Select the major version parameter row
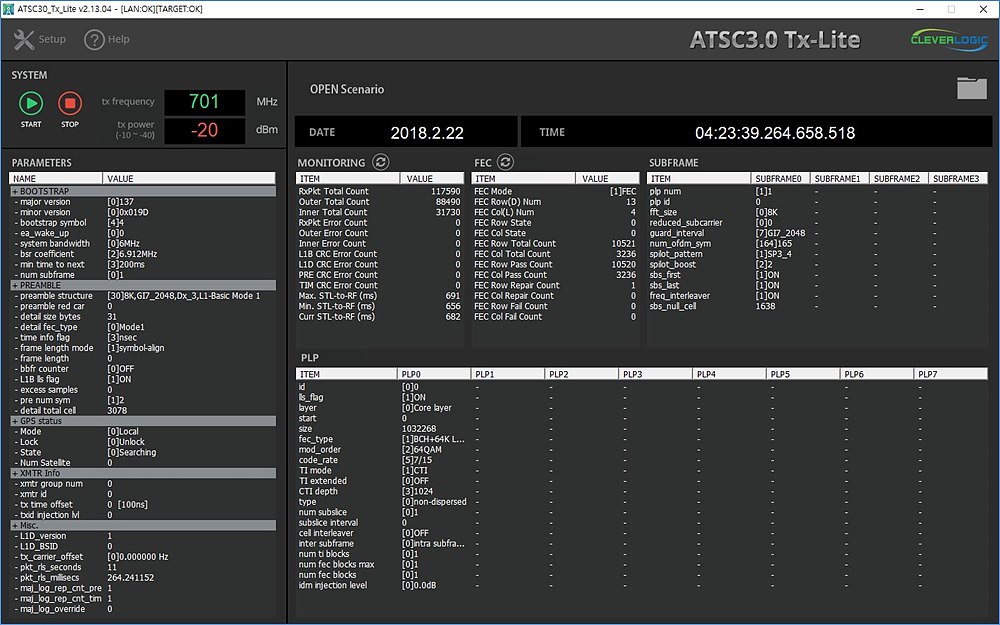The height and width of the screenshot is (625, 1000). tap(142, 202)
